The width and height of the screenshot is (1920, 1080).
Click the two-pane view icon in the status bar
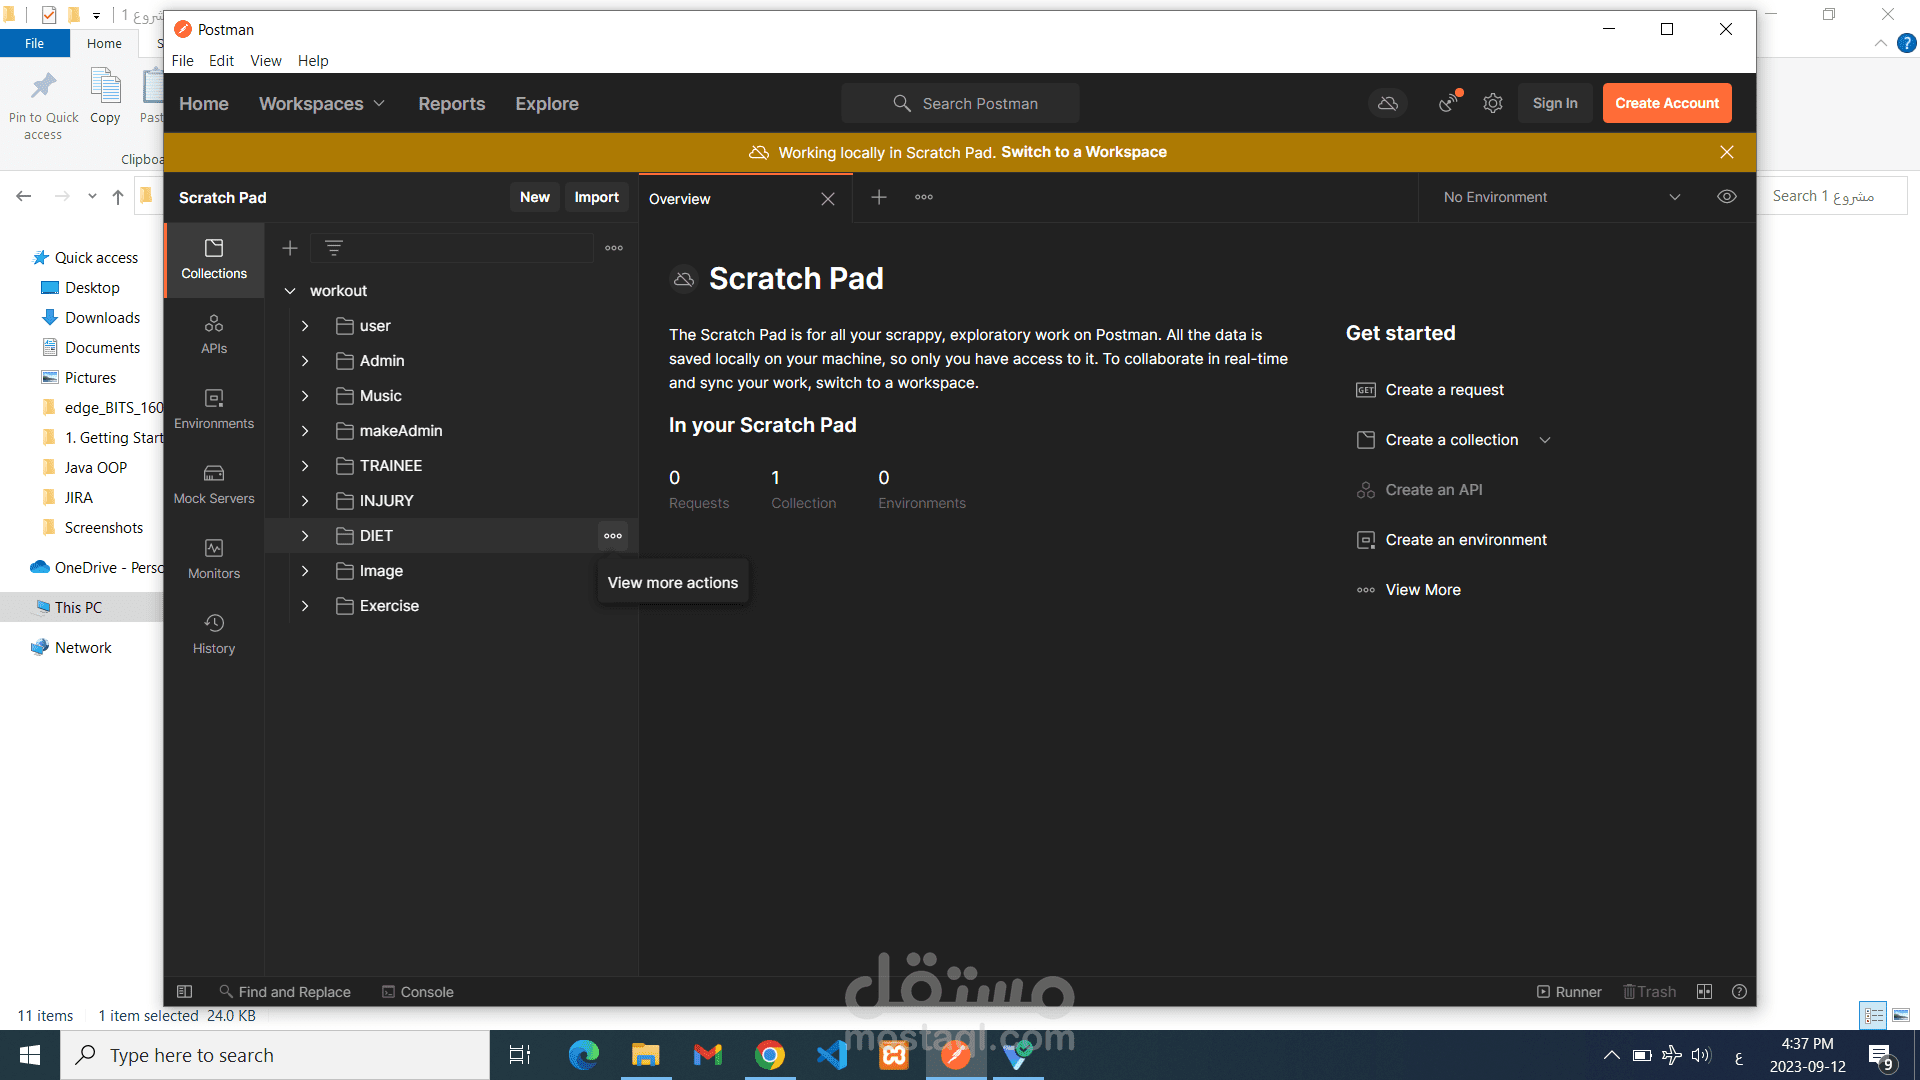(1705, 992)
